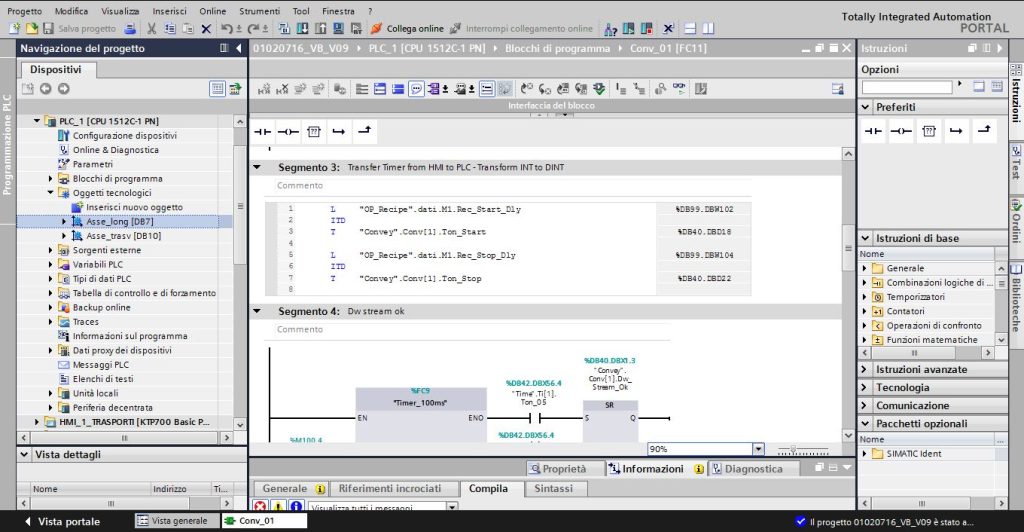Click the error filter icon in Compila tab
The image size is (1024, 532).
click(260, 506)
